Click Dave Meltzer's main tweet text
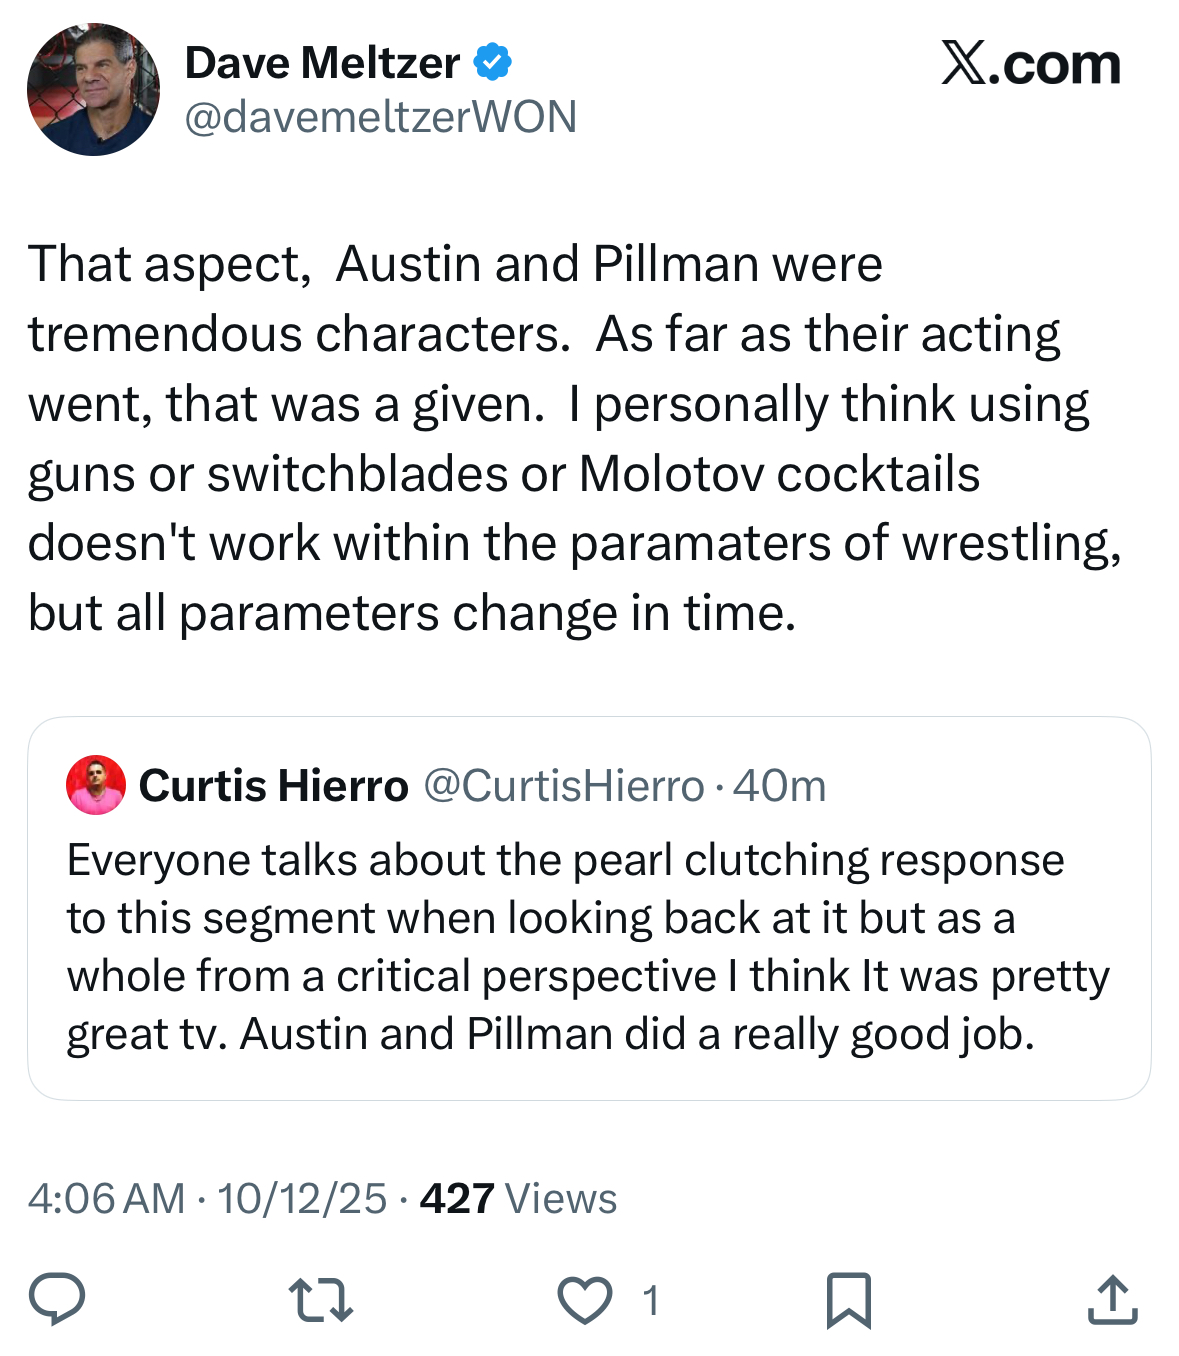This screenshot has height=1356, width=1179. [574, 438]
